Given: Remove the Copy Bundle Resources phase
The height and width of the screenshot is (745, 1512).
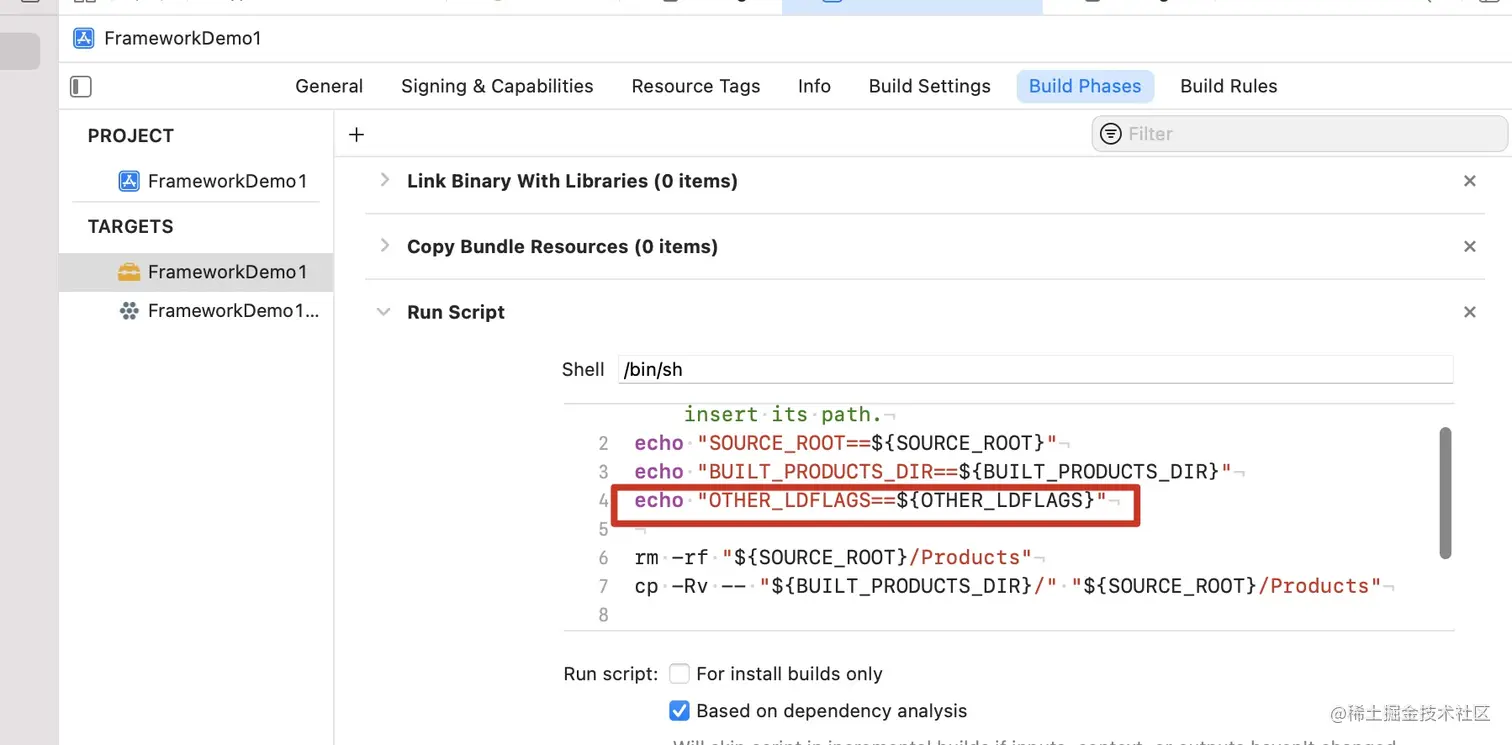Looking at the screenshot, I should pos(1470,247).
